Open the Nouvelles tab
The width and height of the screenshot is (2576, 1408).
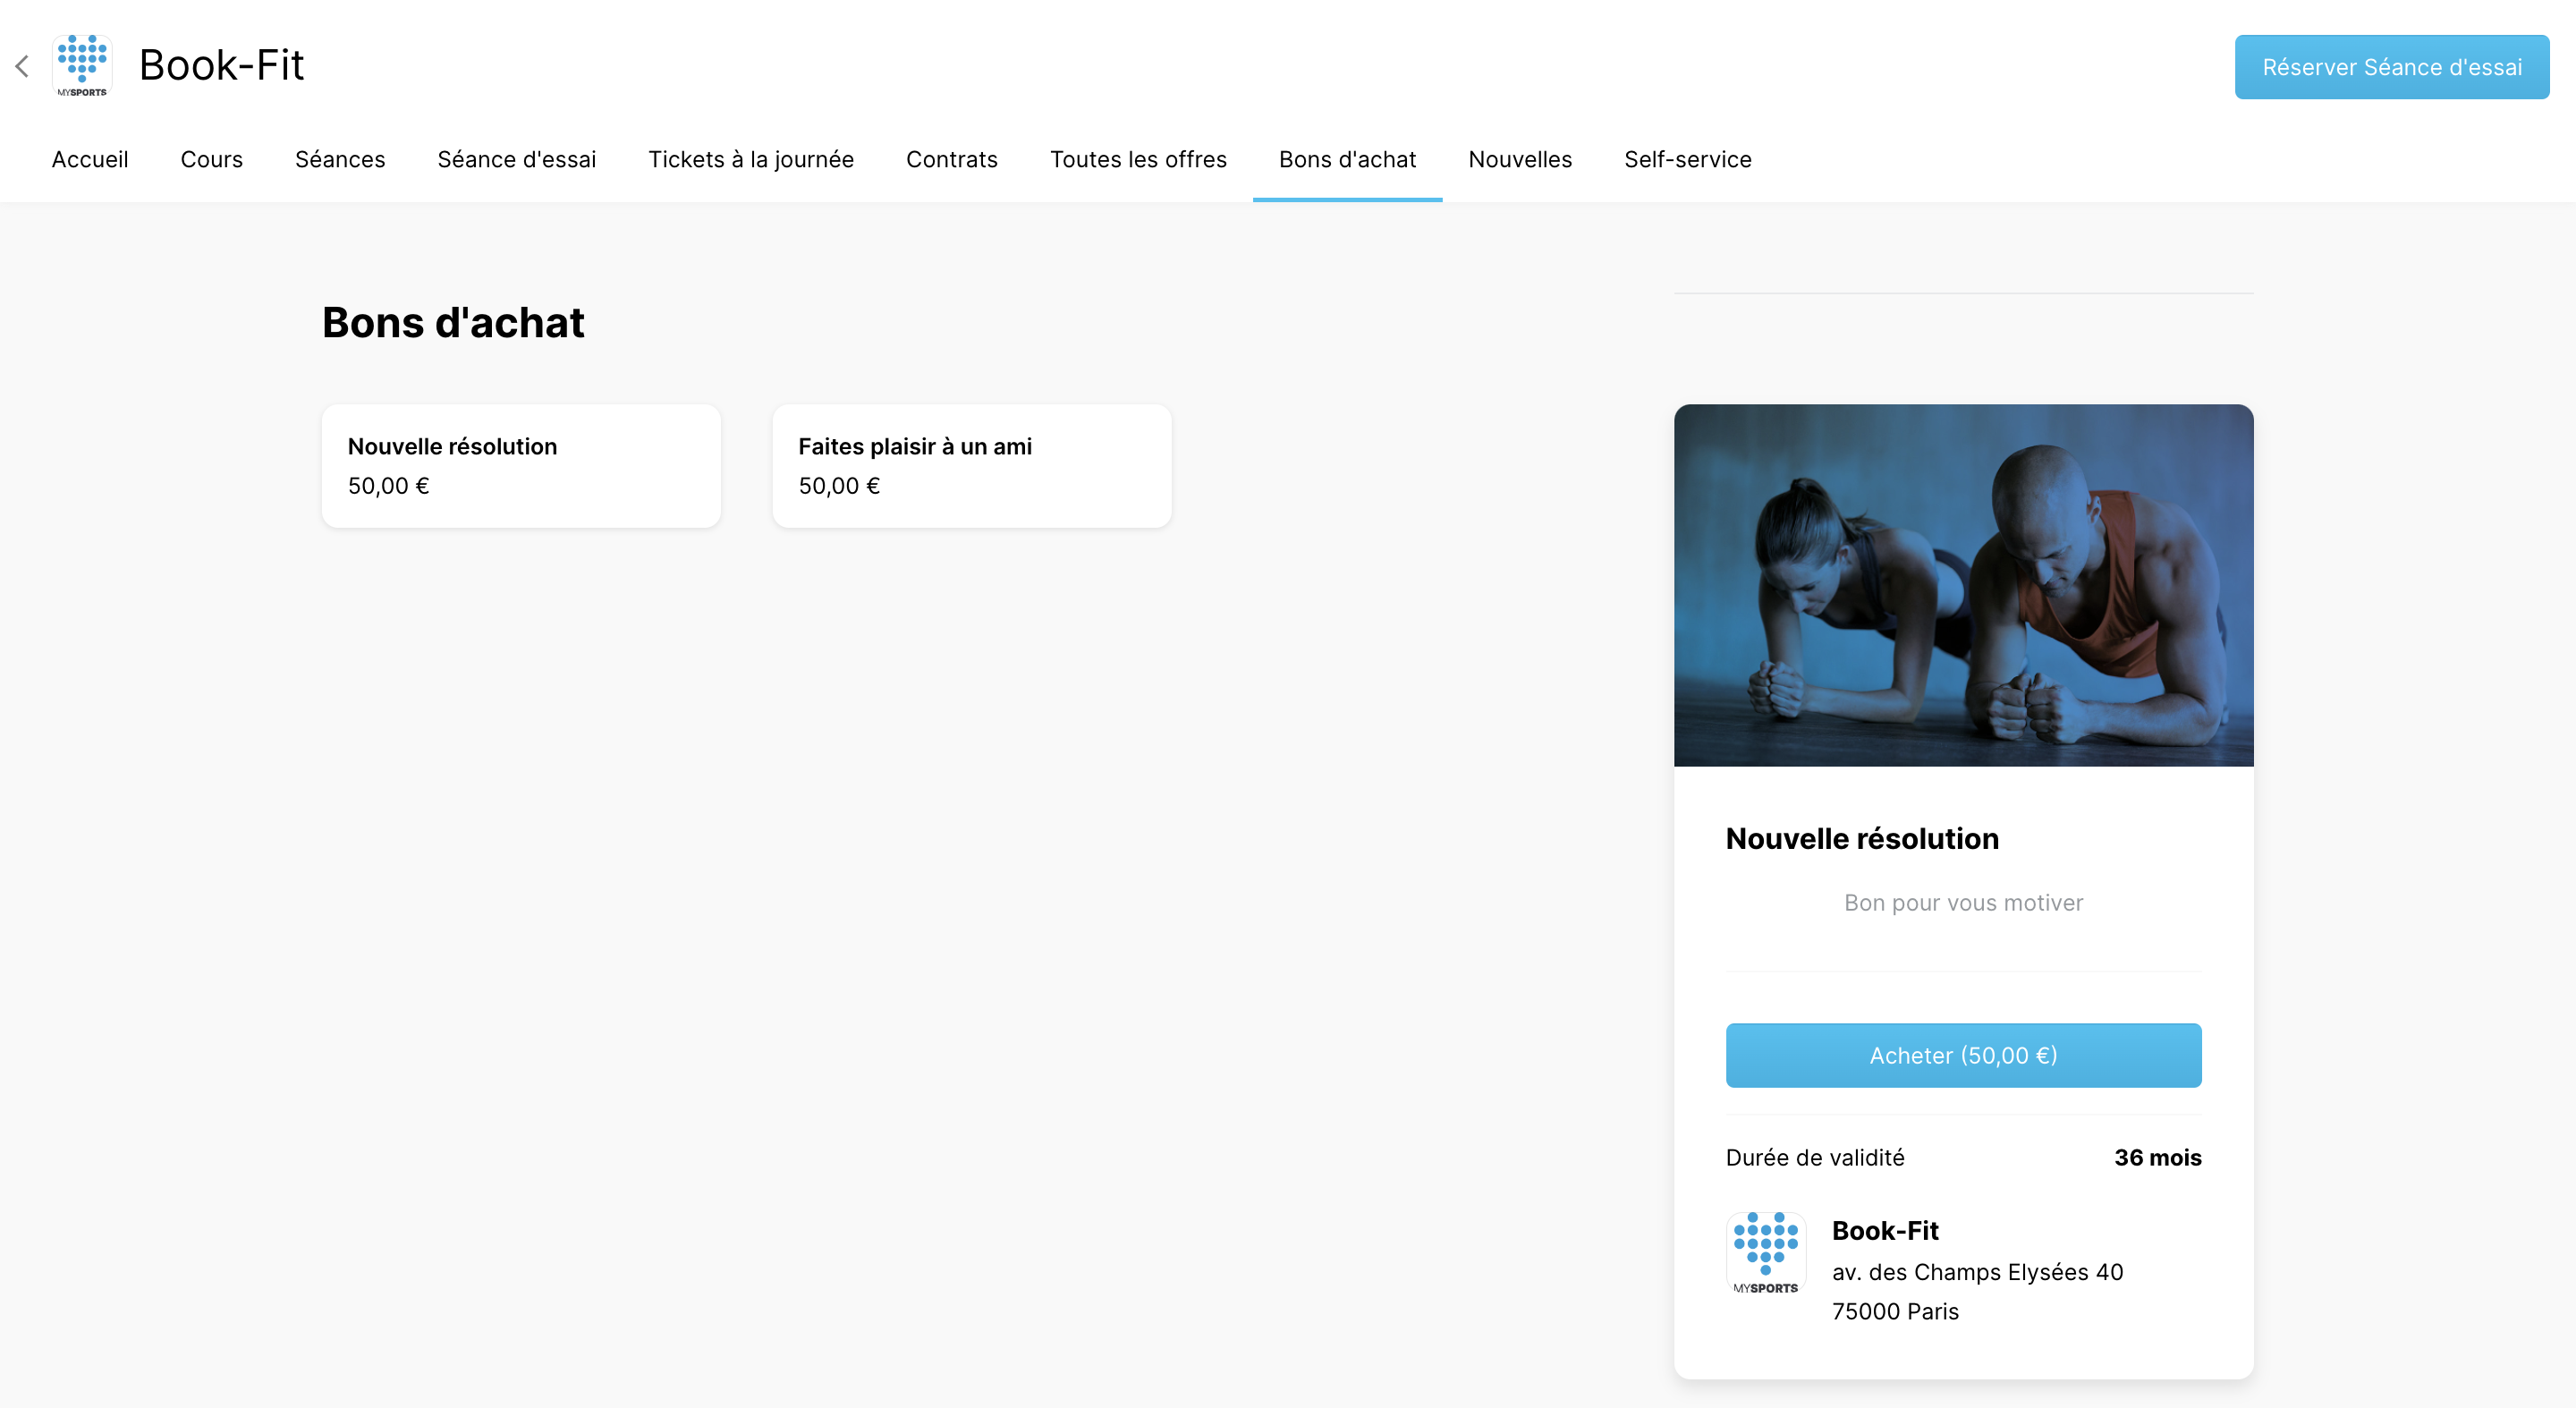[x=1520, y=159]
